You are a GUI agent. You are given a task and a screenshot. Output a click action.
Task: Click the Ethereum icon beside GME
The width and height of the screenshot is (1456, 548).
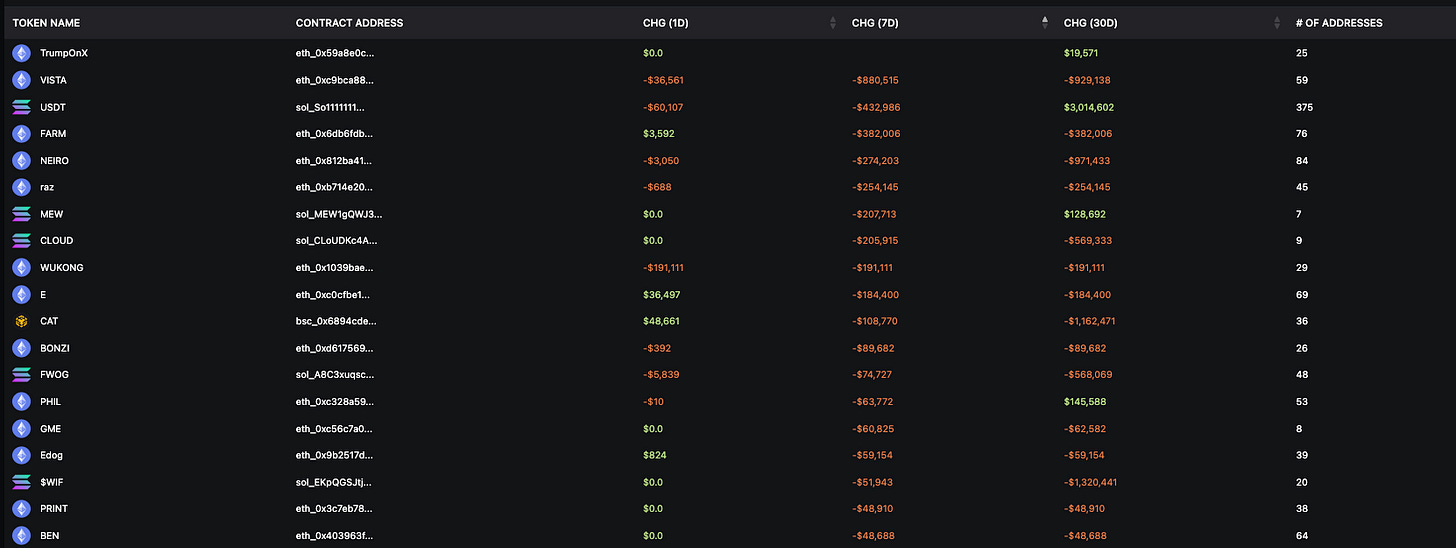tap(21, 429)
